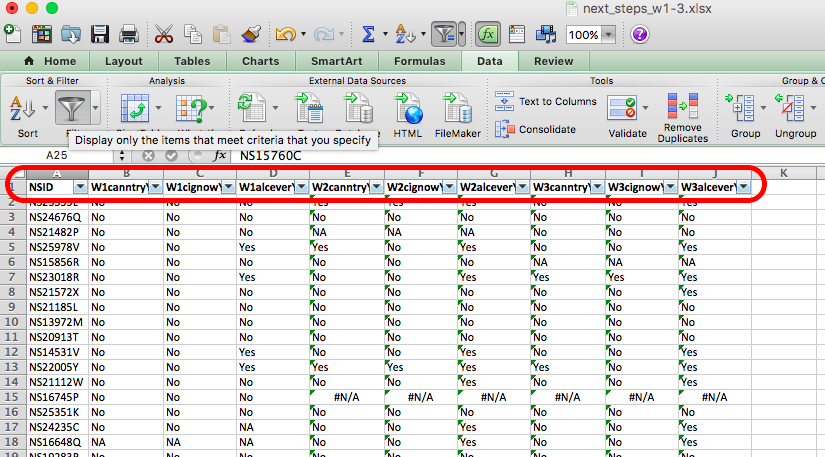Open the NSID column filter dropdown

pyautogui.click(x=78, y=187)
